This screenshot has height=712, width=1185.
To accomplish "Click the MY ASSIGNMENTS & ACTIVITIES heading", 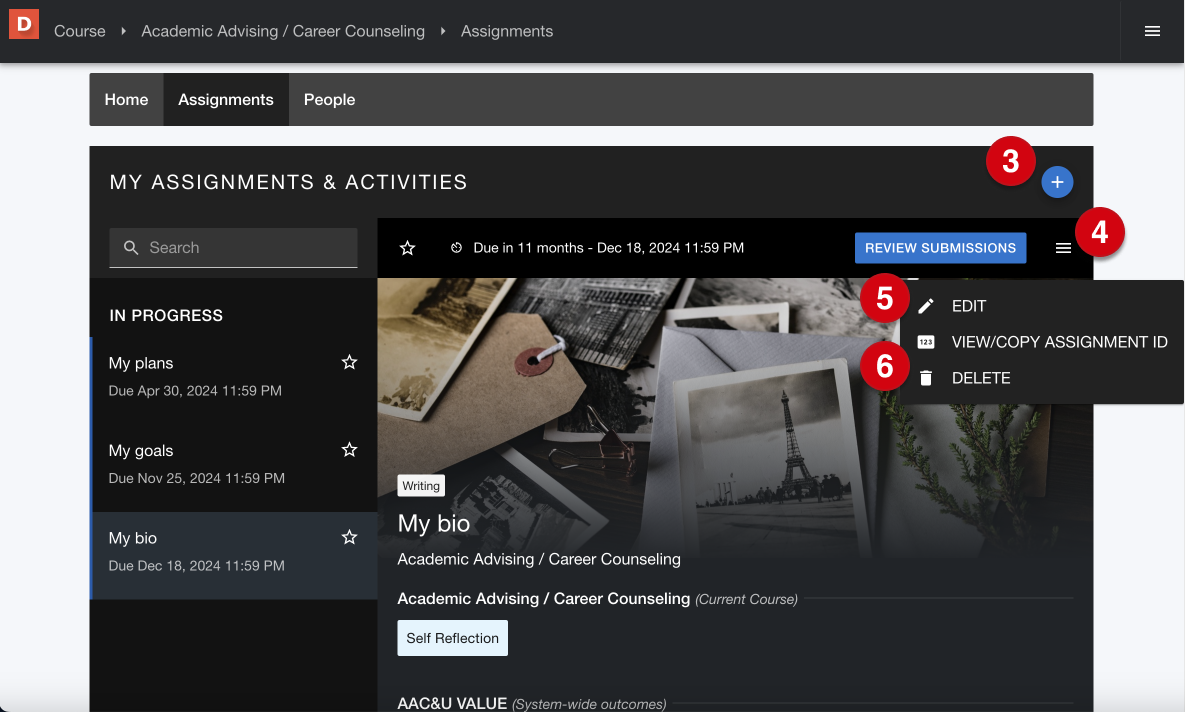I will tap(289, 182).
